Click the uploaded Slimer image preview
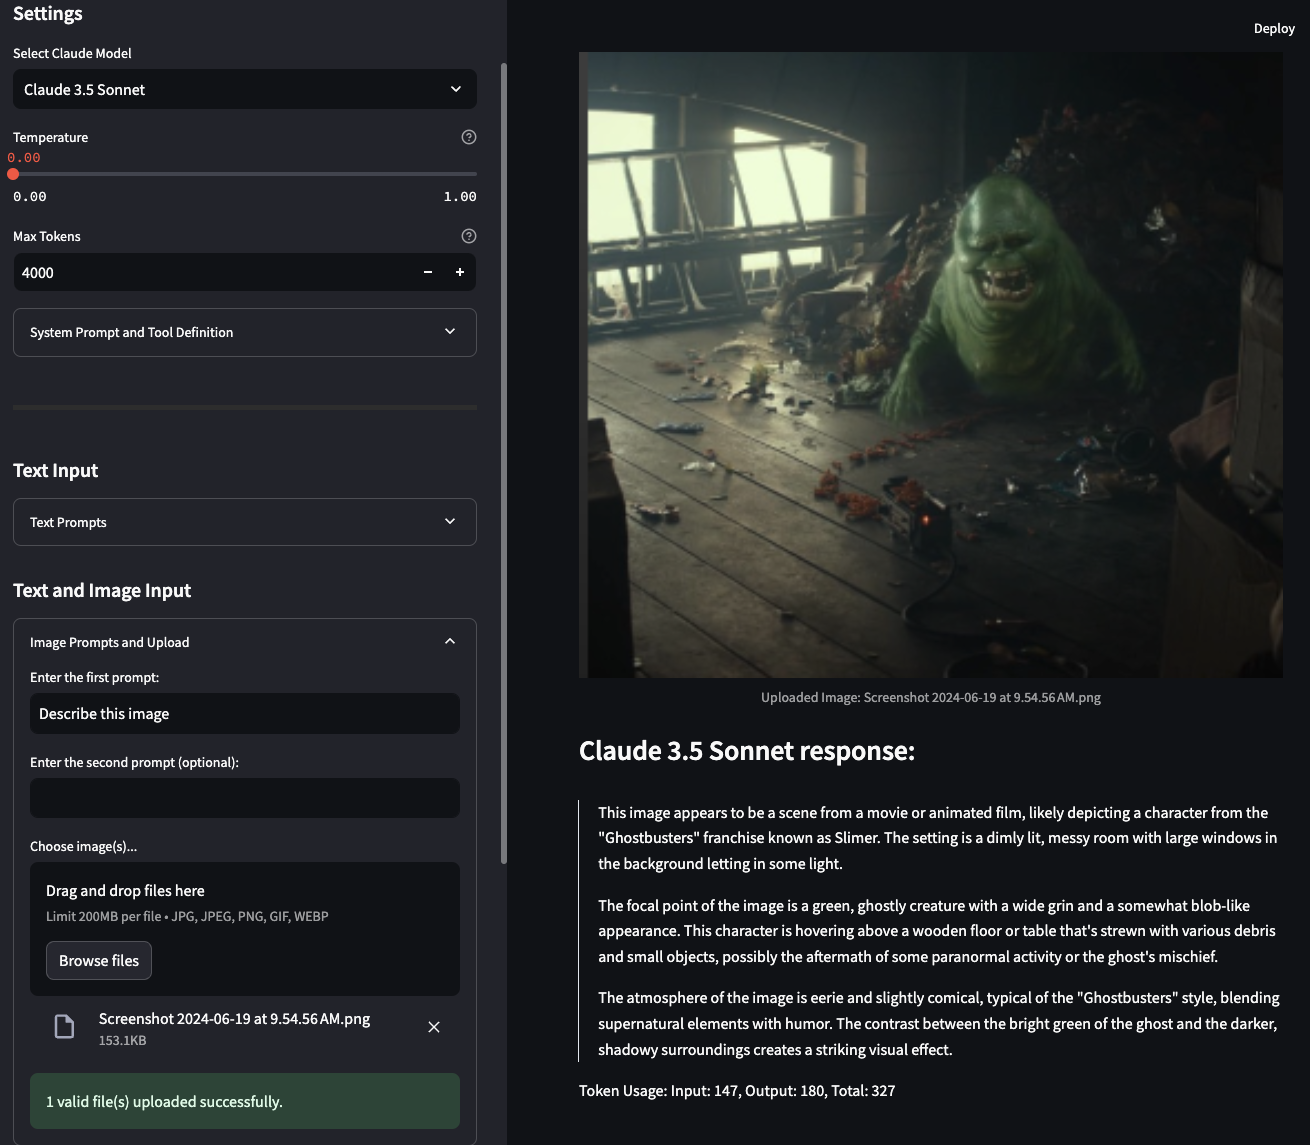The height and width of the screenshot is (1145, 1310). [x=931, y=365]
